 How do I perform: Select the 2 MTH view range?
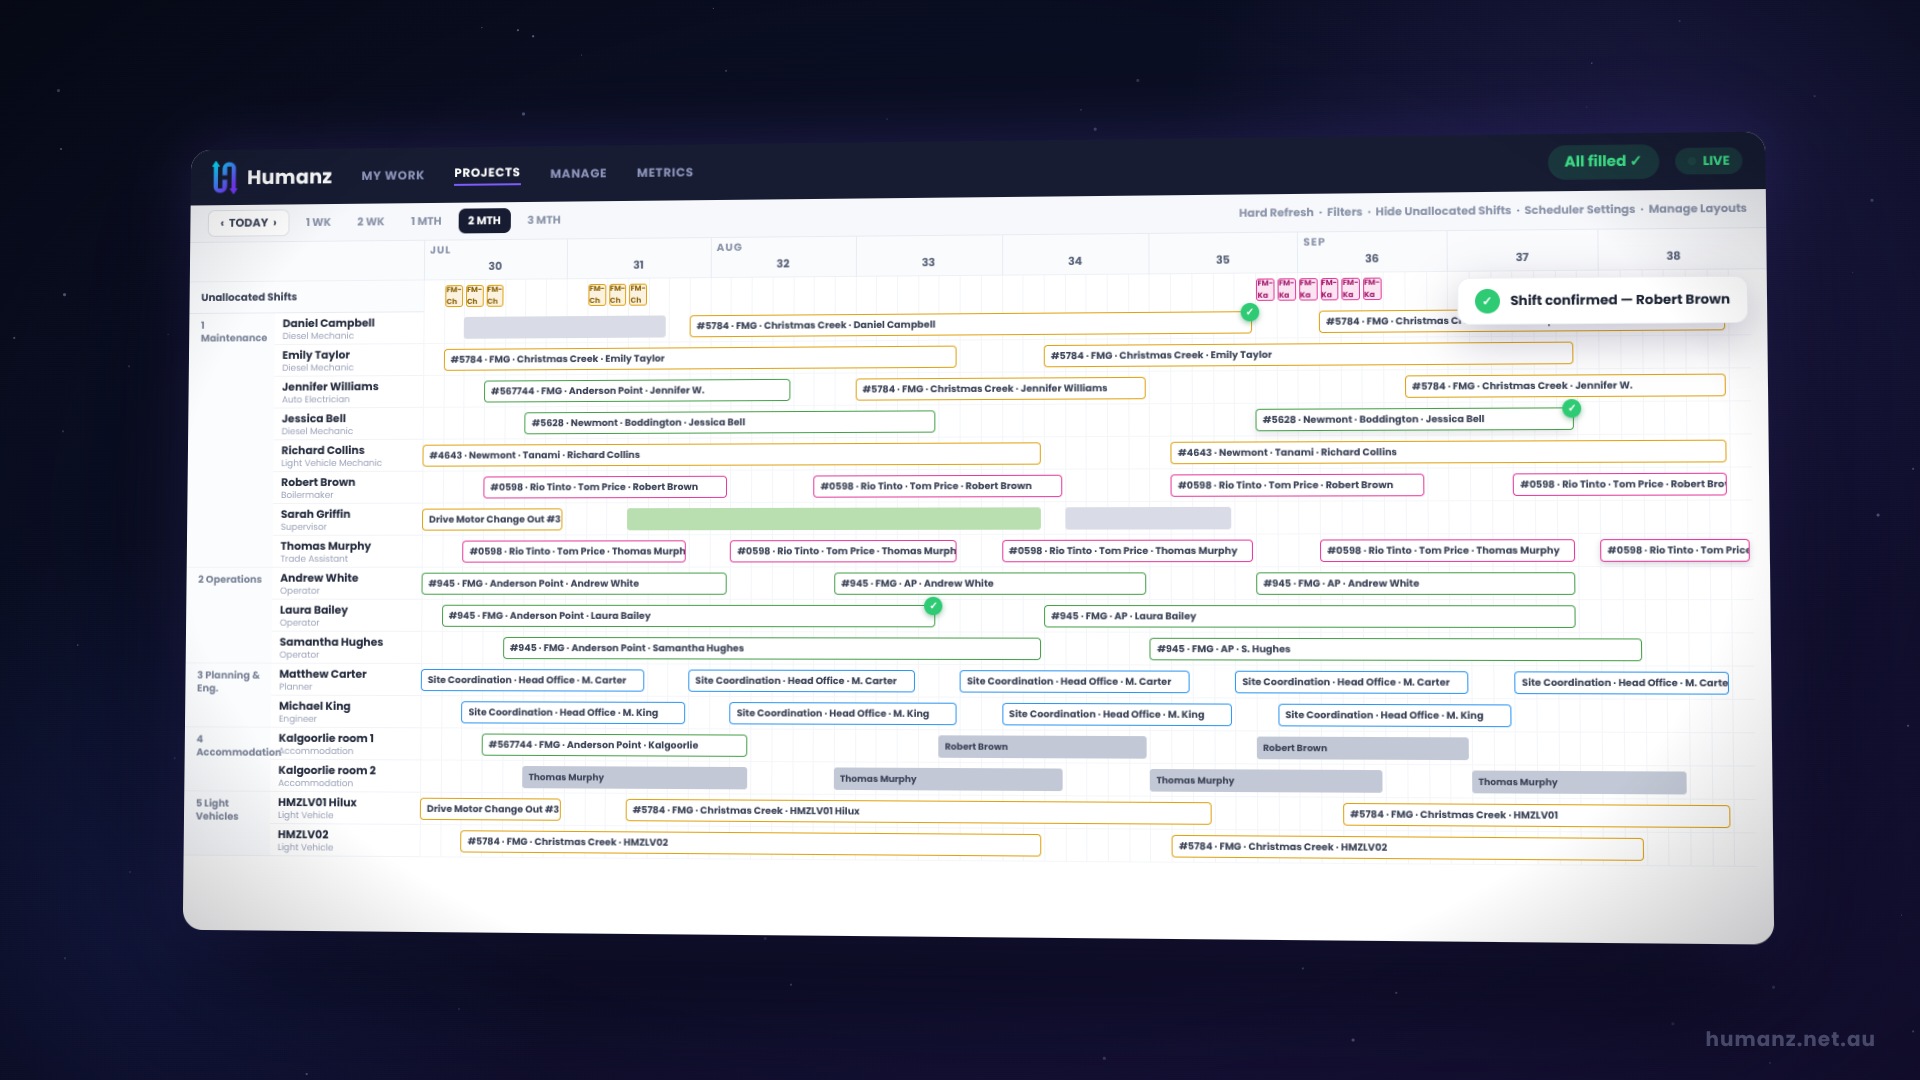(x=484, y=220)
